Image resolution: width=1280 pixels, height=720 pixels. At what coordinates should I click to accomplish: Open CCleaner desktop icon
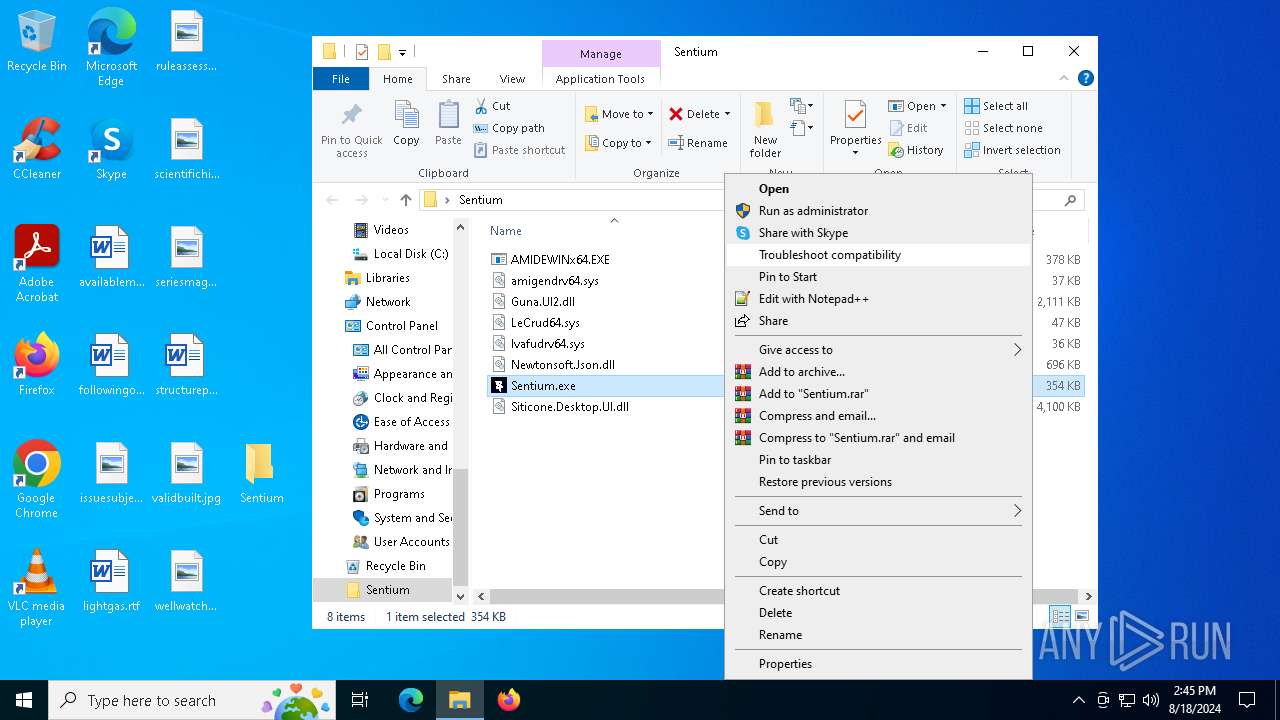click(x=37, y=149)
